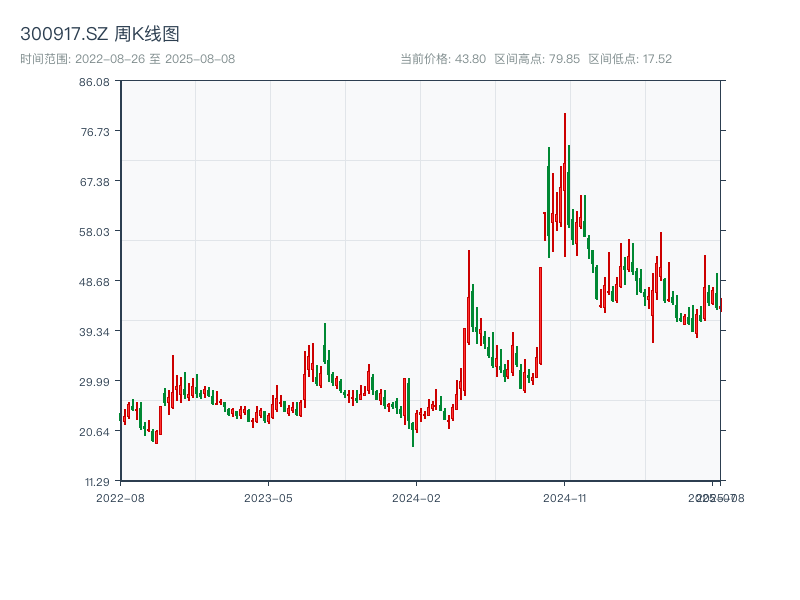
Task: Click the chart title 300917.SZ 周K线图
Action: click(x=100, y=34)
